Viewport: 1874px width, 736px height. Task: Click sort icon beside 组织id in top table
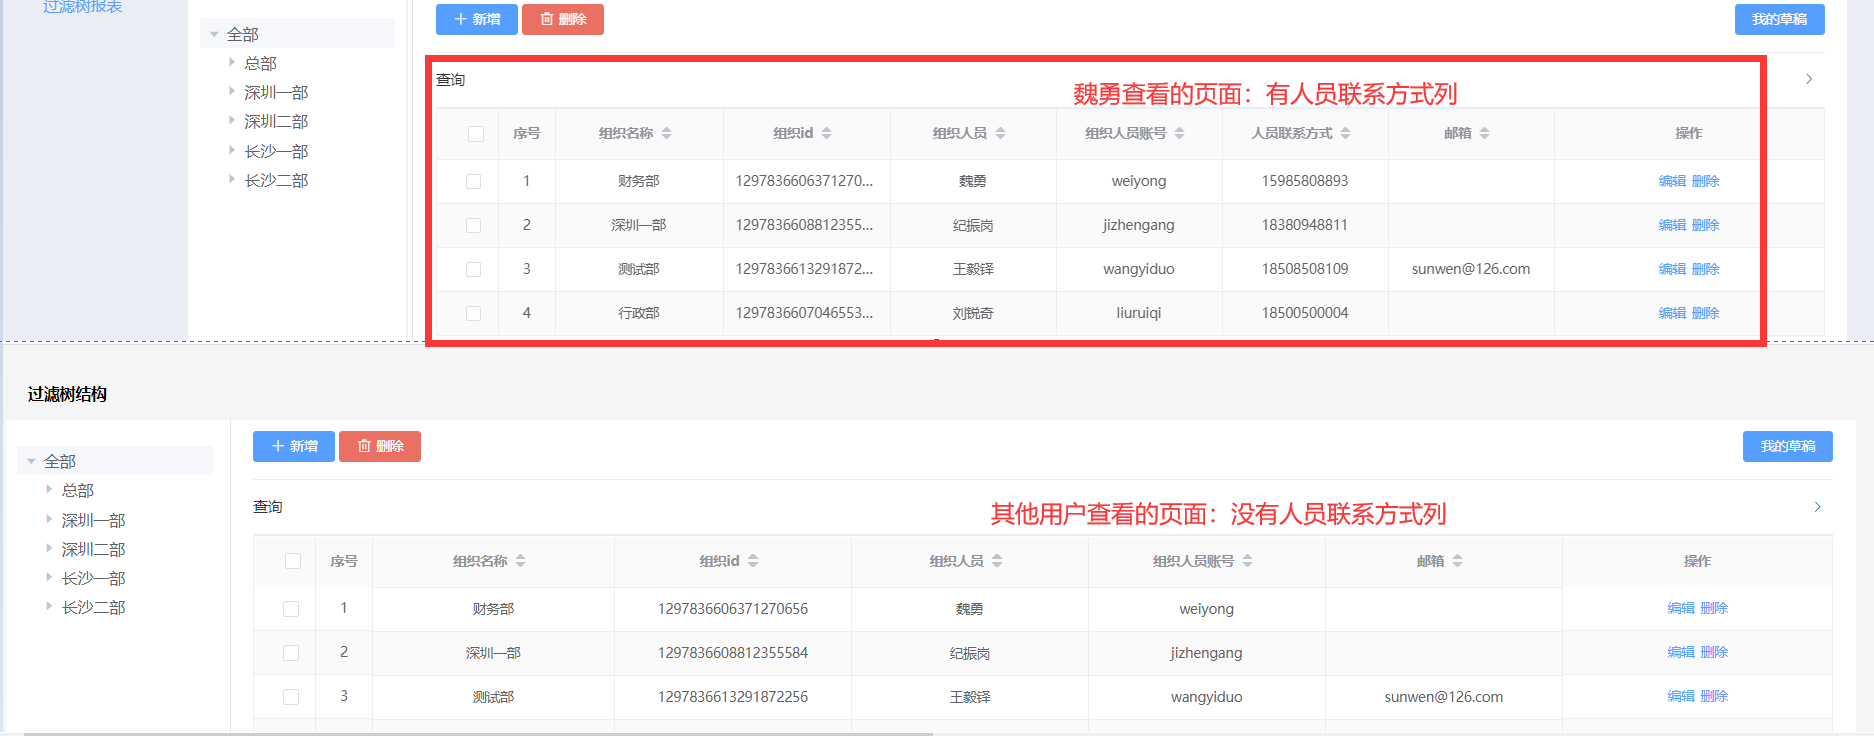point(827,133)
